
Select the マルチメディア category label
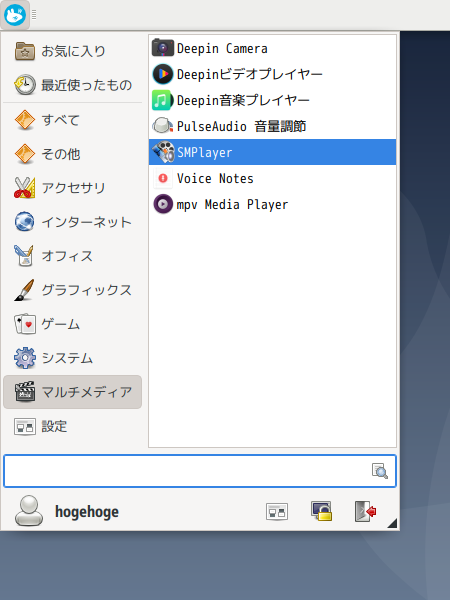pos(86,392)
